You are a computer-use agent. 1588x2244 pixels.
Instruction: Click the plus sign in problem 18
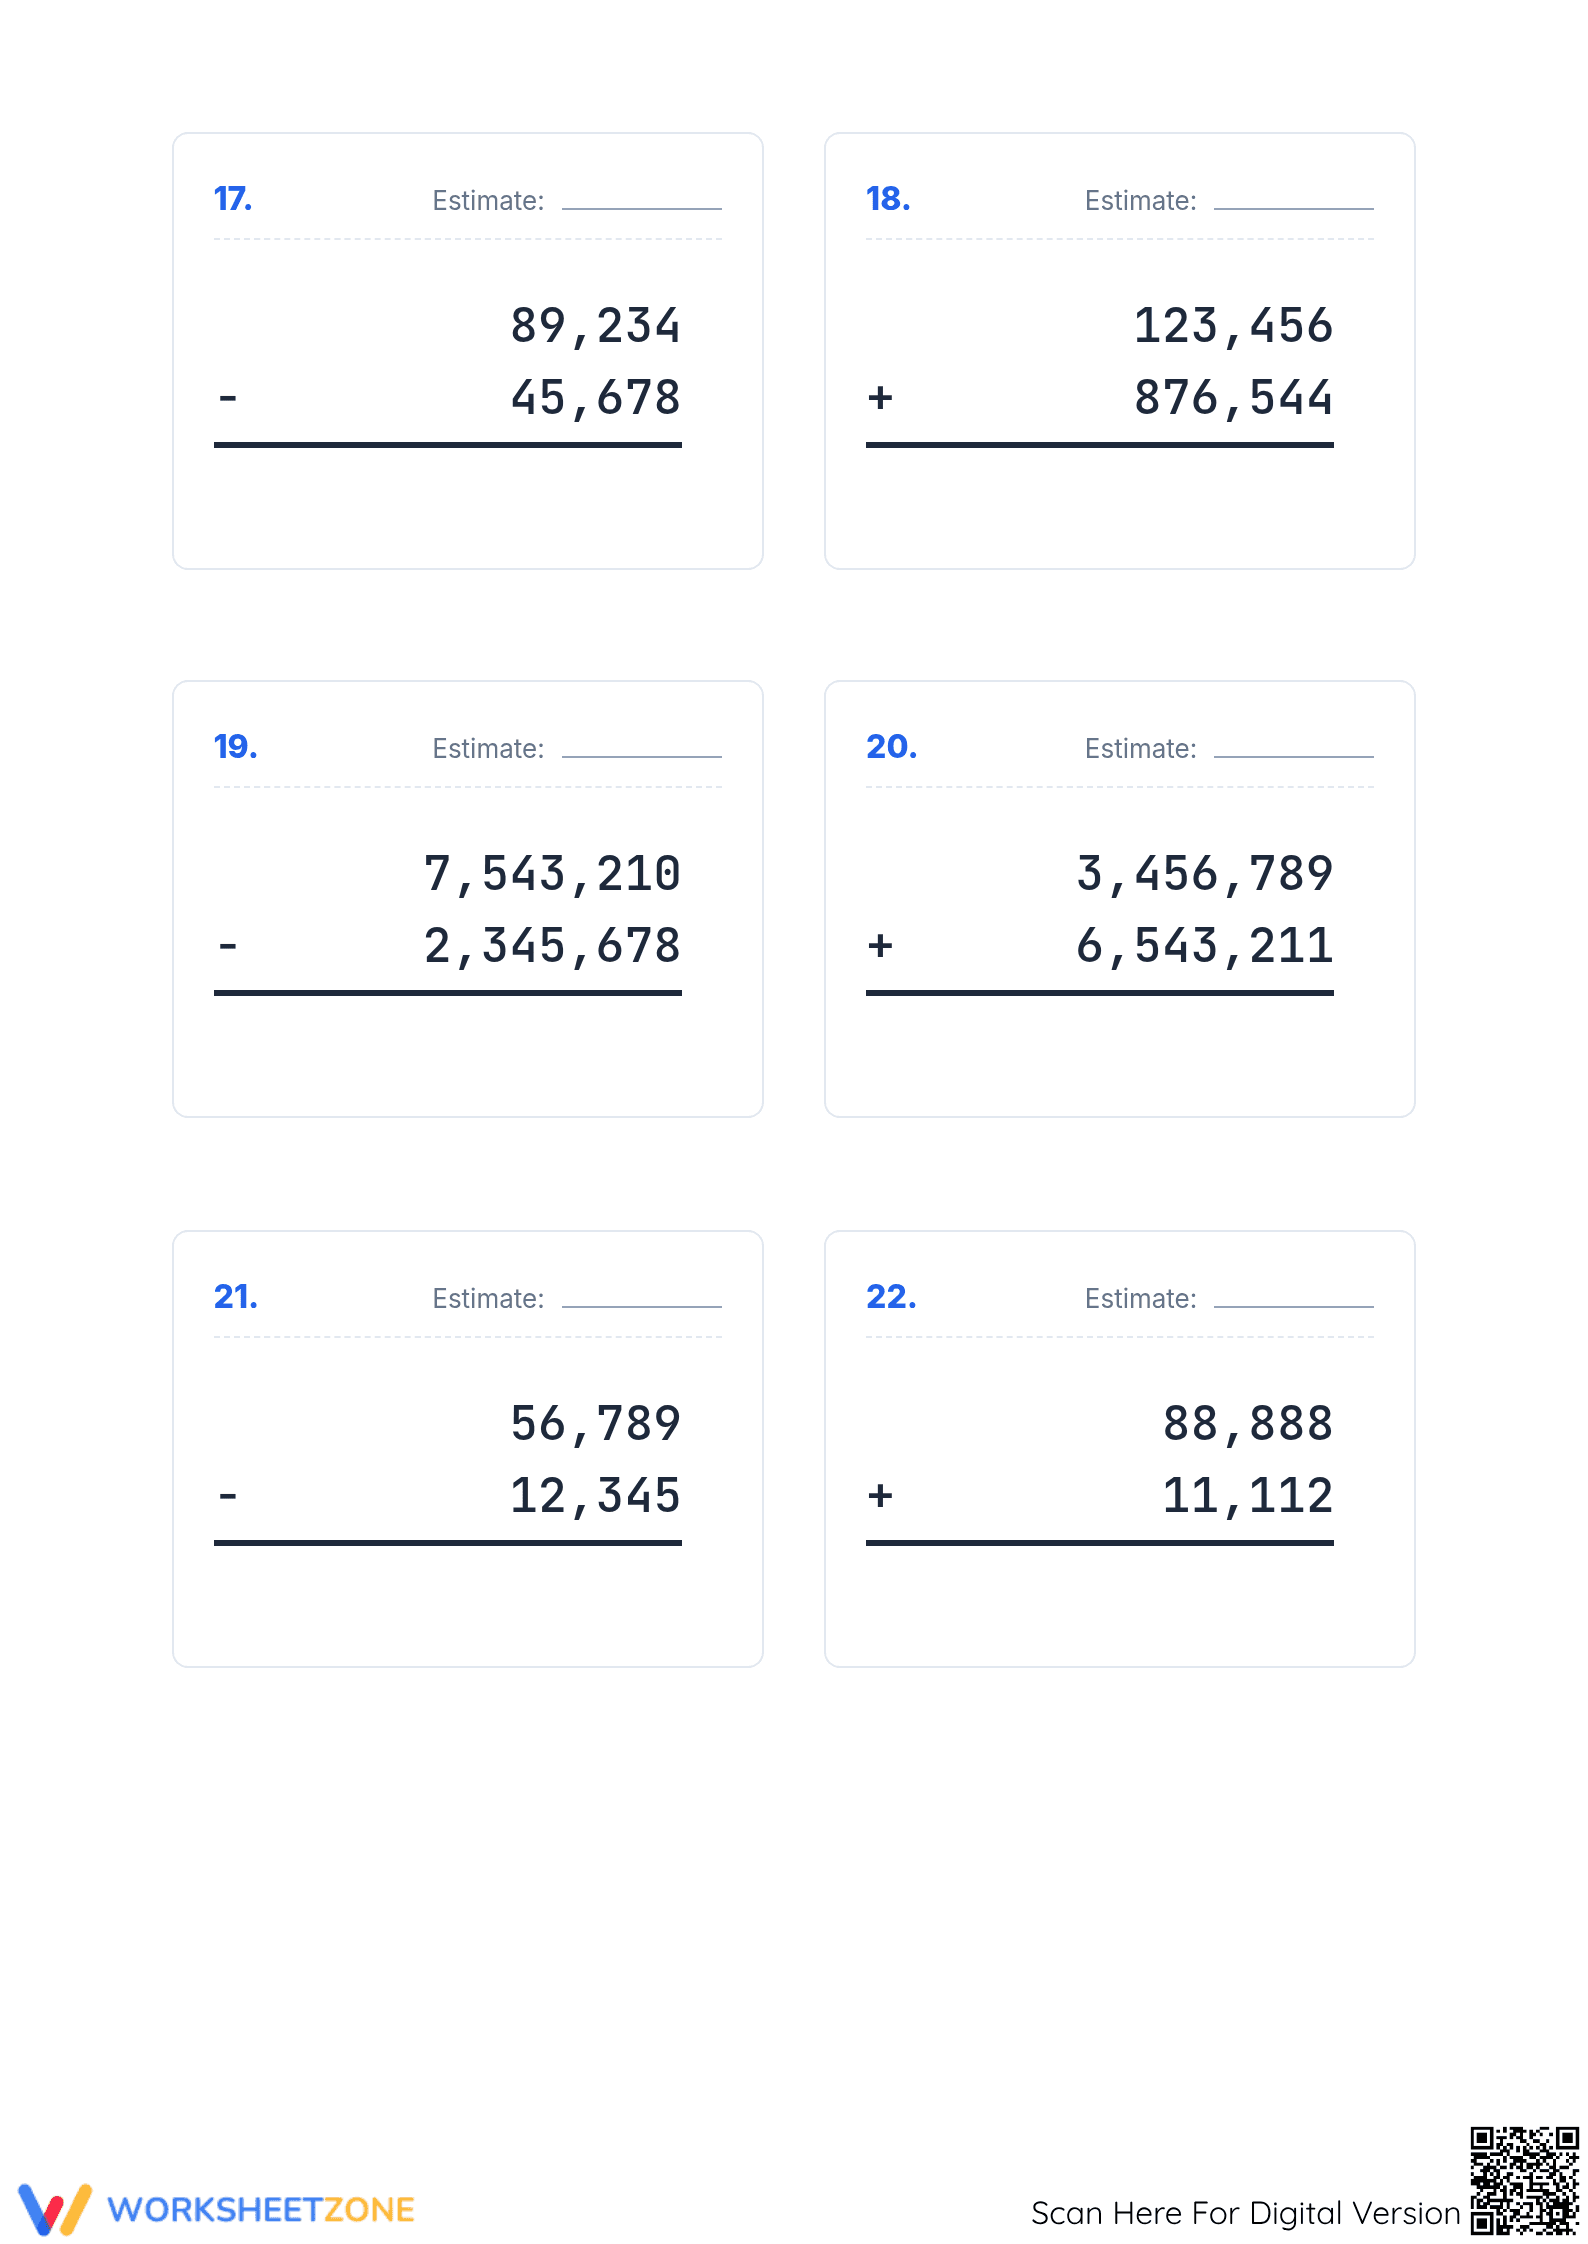[880, 398]
